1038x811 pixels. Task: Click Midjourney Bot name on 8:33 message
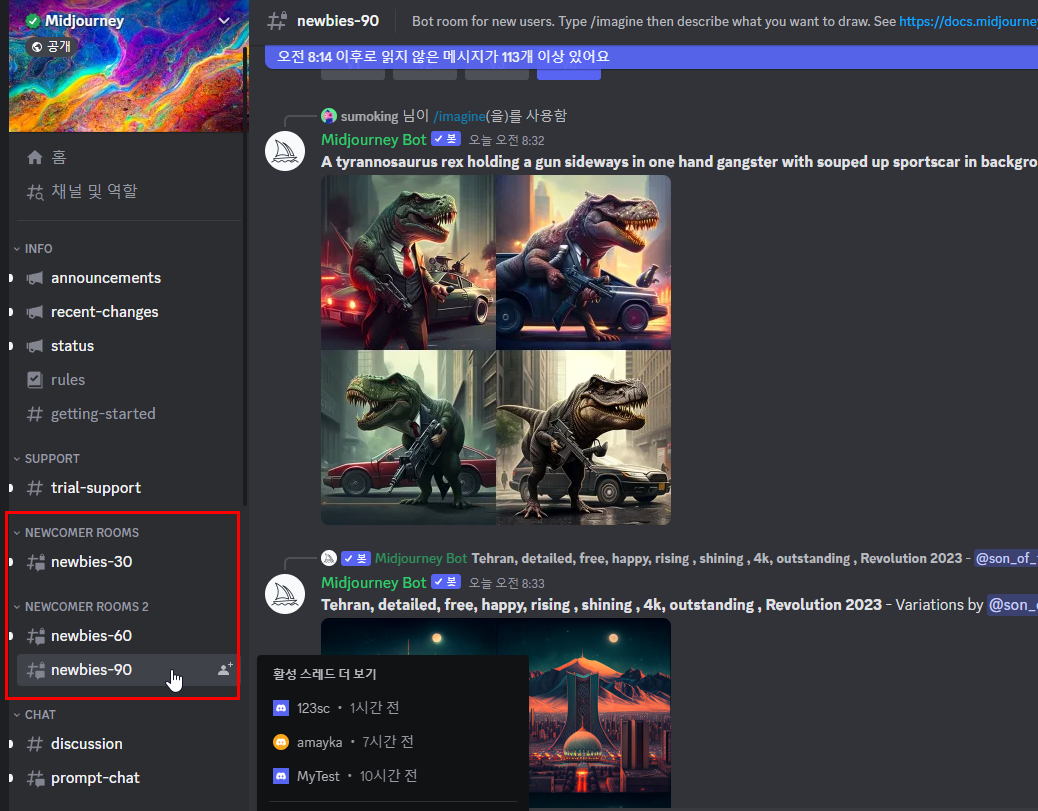373,583
